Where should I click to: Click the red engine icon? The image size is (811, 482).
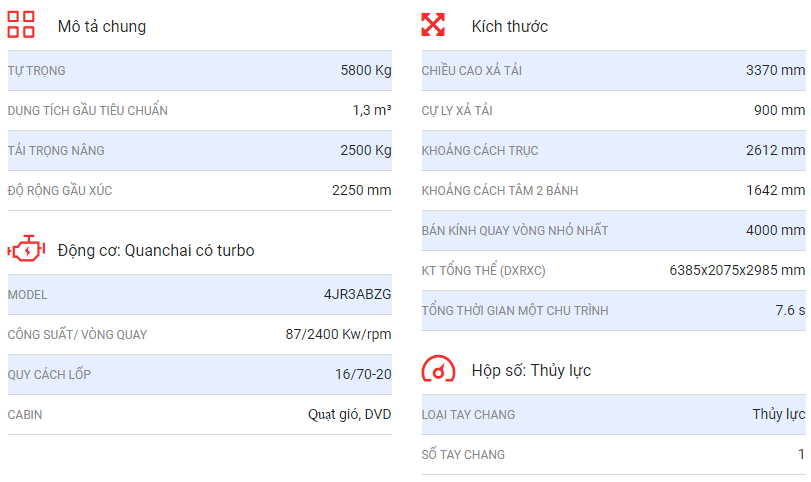[x=26, y=249]
